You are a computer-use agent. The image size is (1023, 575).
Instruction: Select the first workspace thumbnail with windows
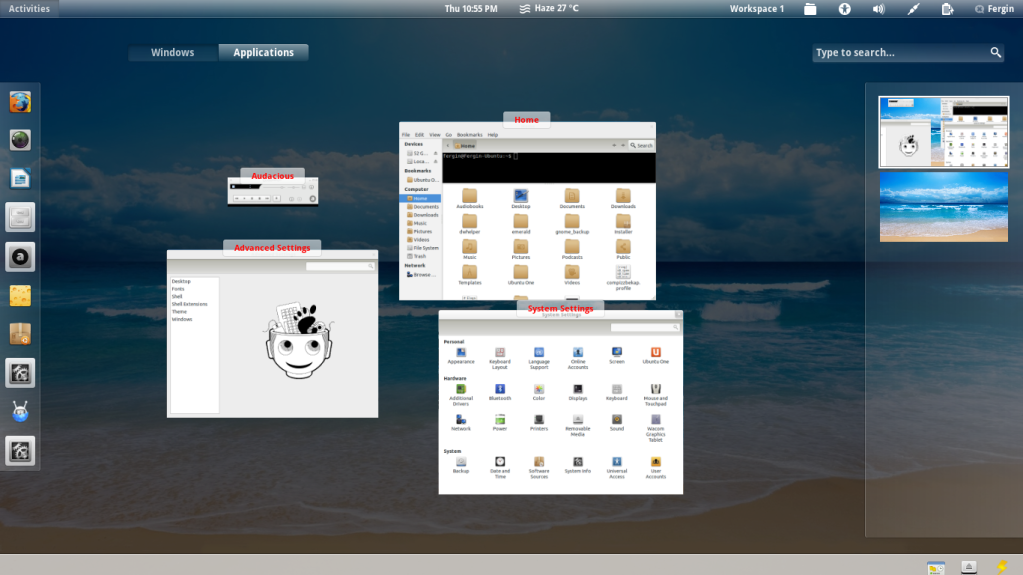point(943,132)
